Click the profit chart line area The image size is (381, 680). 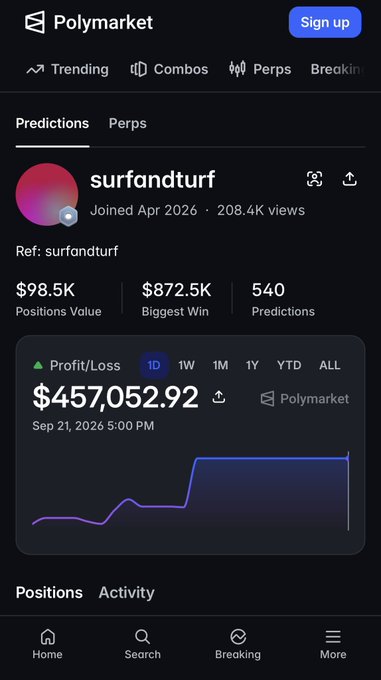(x=190, y=491)
